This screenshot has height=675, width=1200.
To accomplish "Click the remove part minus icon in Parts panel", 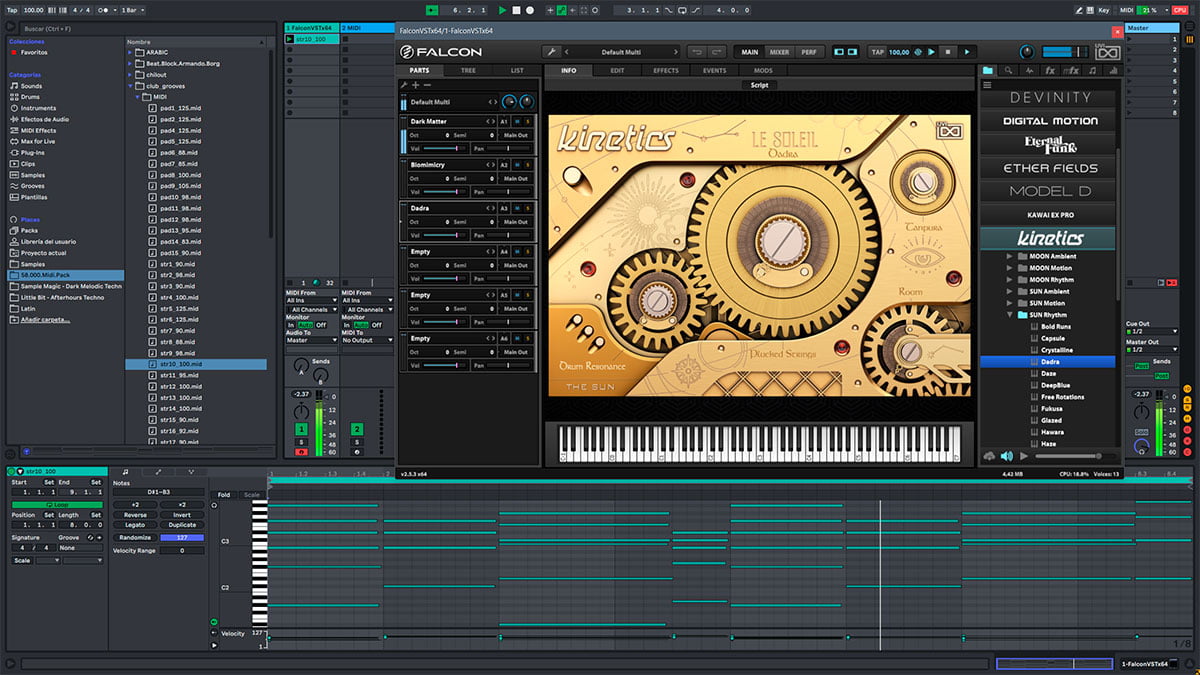I will coord(427,86).
